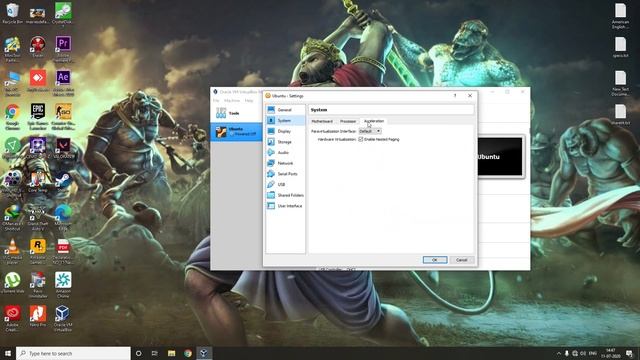Select the Google Chrome desktop icon
640x360 pixels.
click(x=12, y=116)
